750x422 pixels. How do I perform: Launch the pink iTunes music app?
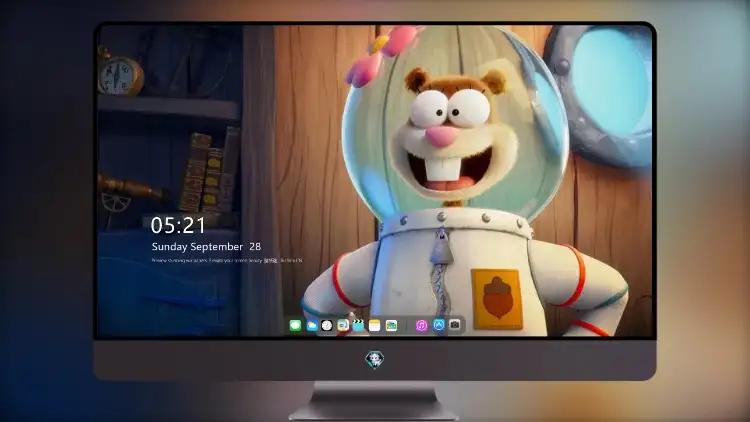pos(421,326)
